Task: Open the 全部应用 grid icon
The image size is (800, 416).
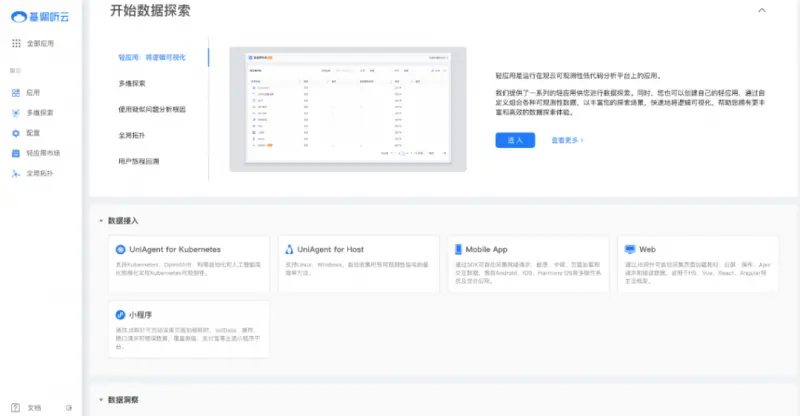Action: [16, 44]
